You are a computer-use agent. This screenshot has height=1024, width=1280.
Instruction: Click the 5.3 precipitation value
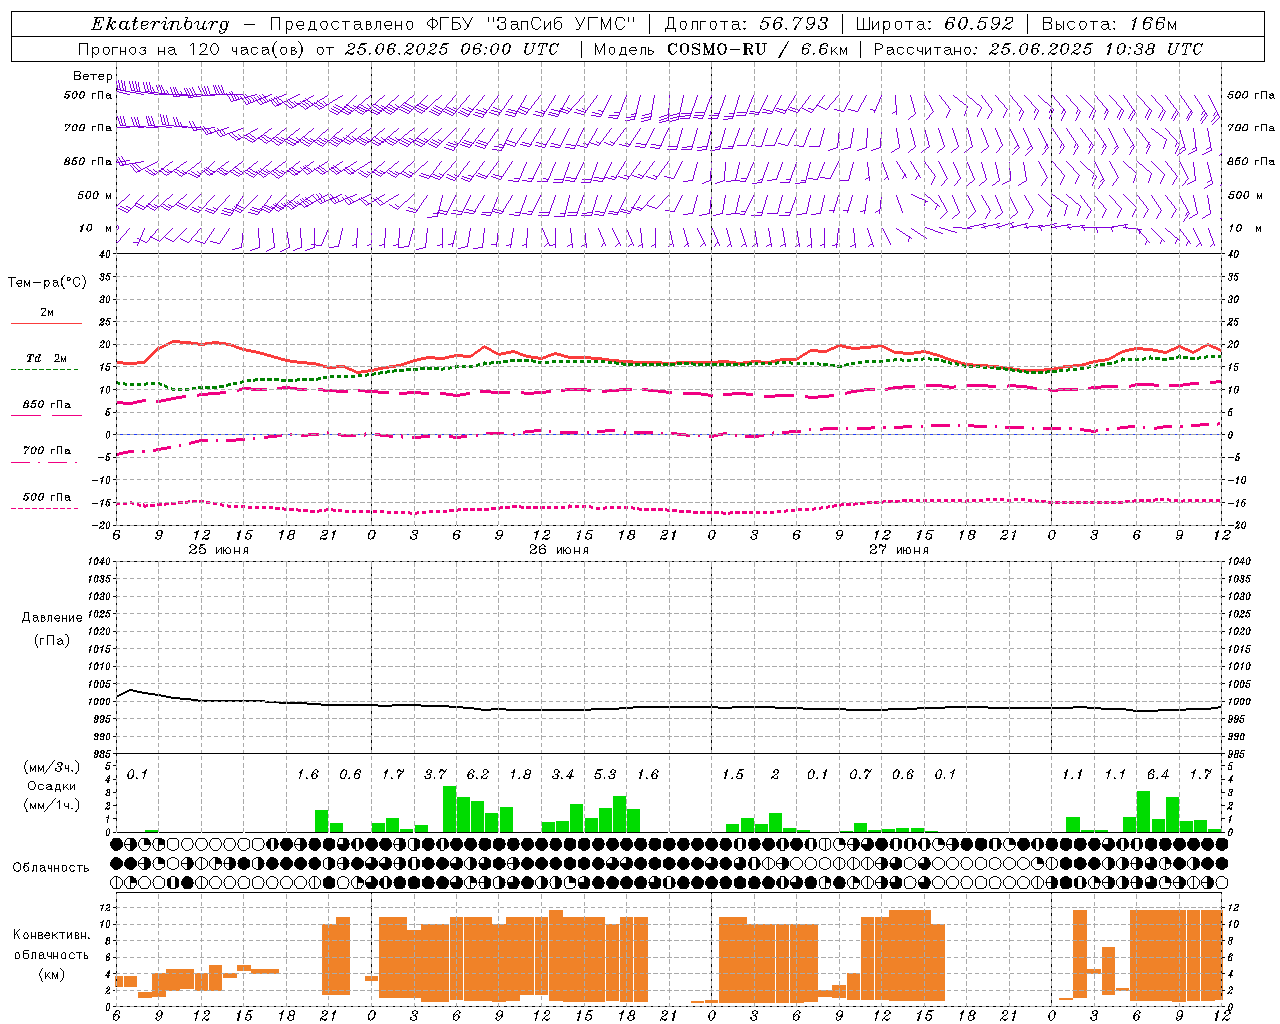[x=605, y=775]
